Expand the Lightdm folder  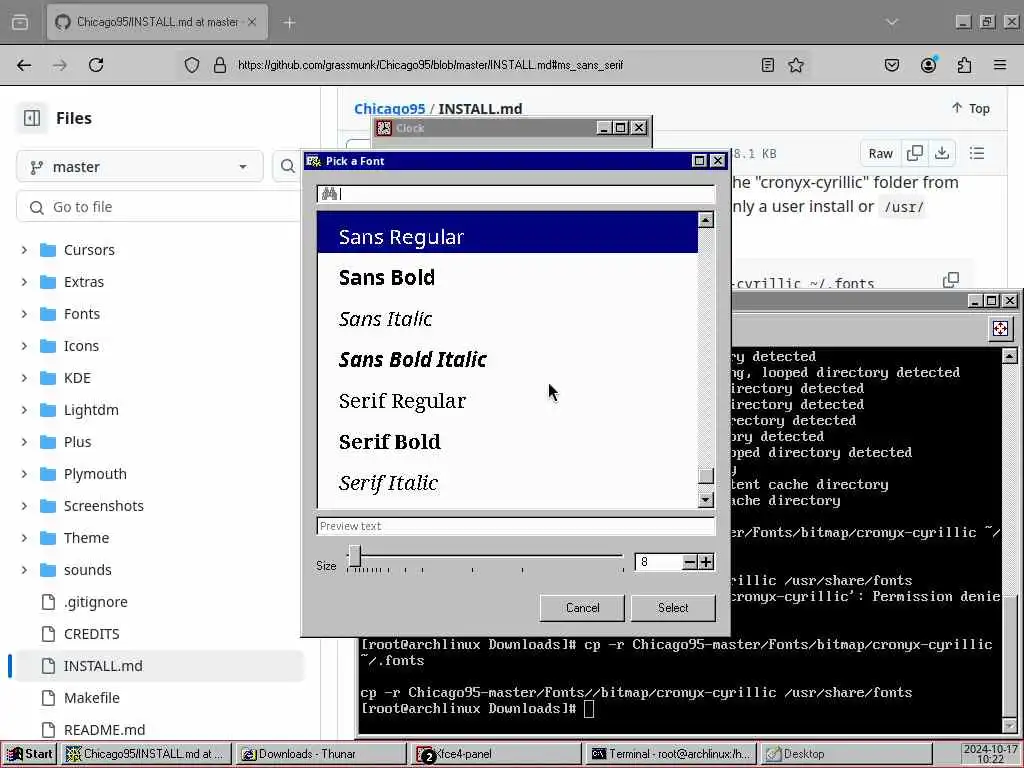click(x=24, y=410)
